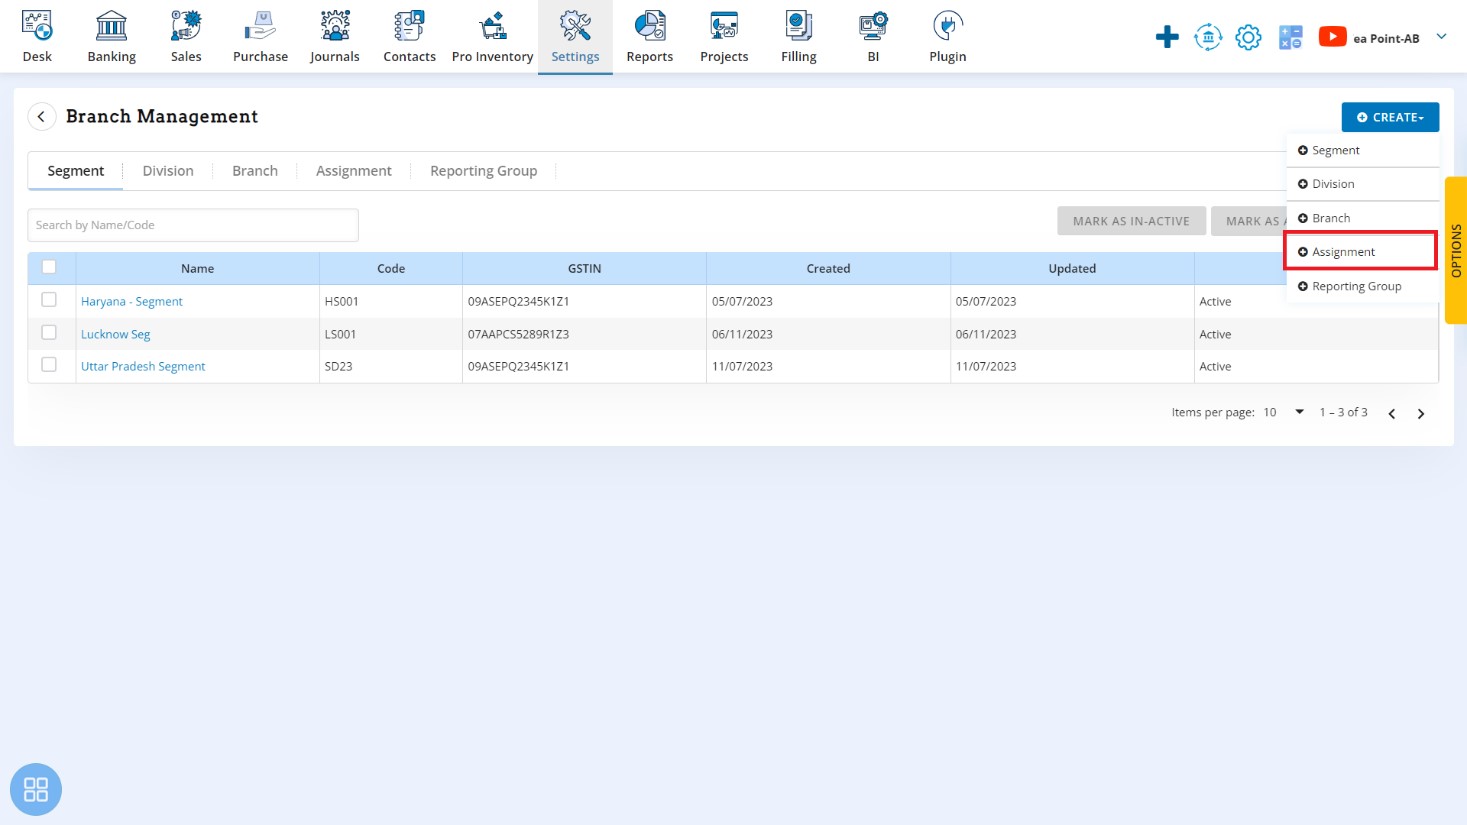Click the Plugin icon in navigation
Screen dimensions: 1467x825
click(947, 26)
